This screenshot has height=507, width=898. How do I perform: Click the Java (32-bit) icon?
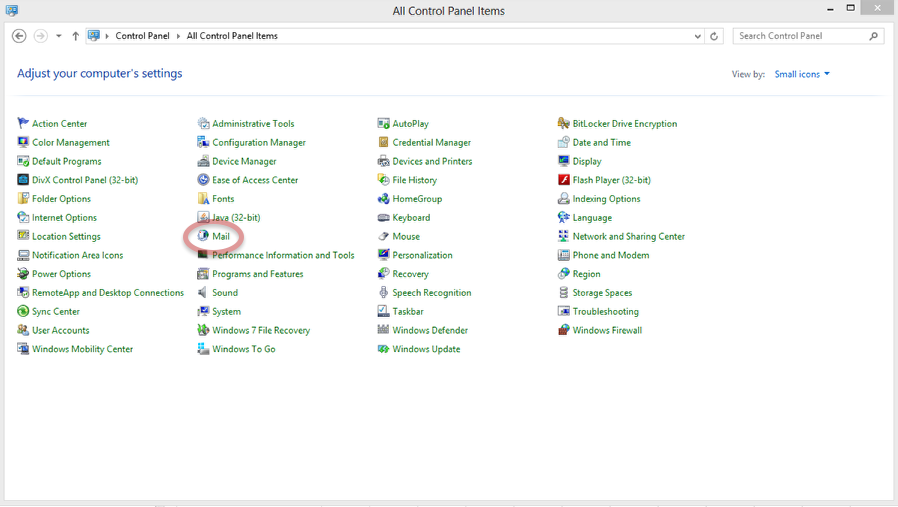tap(203, 217)
